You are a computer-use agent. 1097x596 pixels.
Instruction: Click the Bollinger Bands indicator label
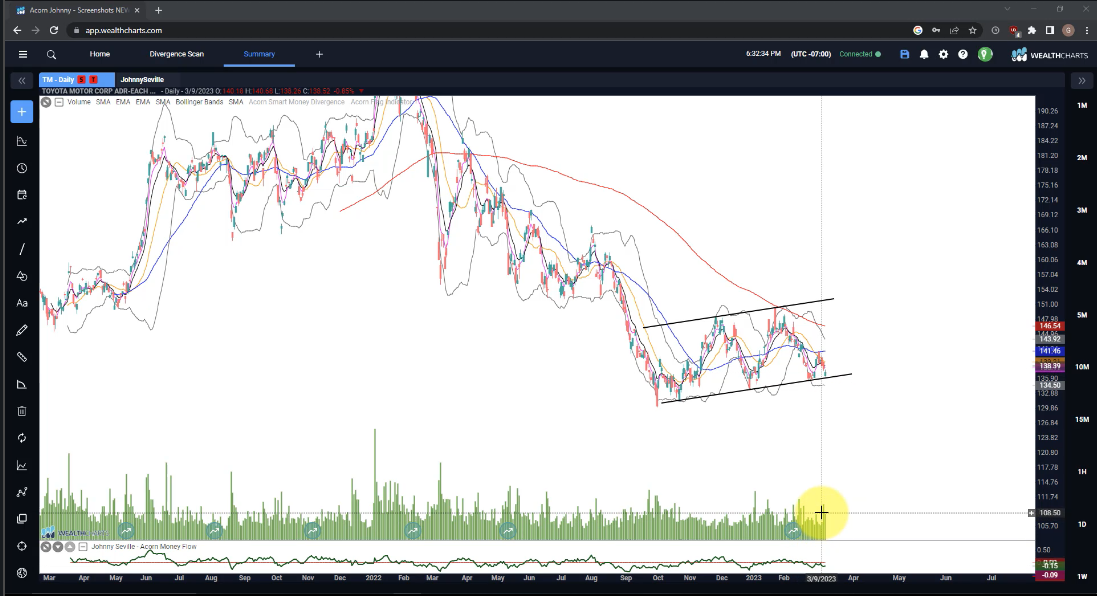tap(199, 102)
